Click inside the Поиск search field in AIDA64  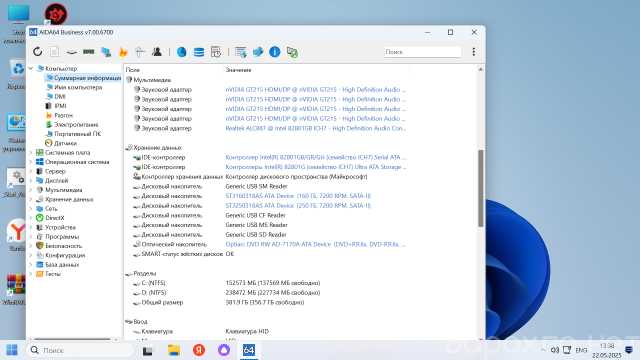(422, 52)
